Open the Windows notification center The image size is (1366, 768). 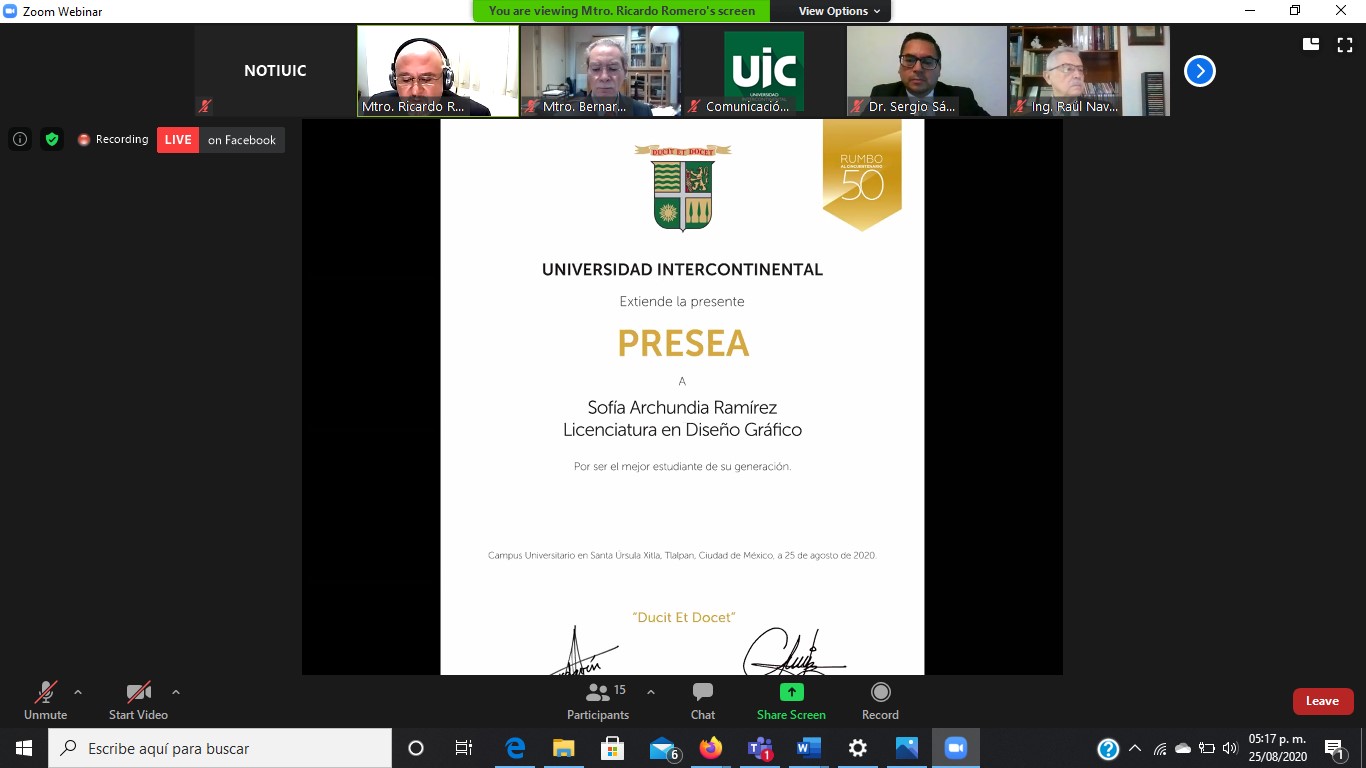(1335, 749)
